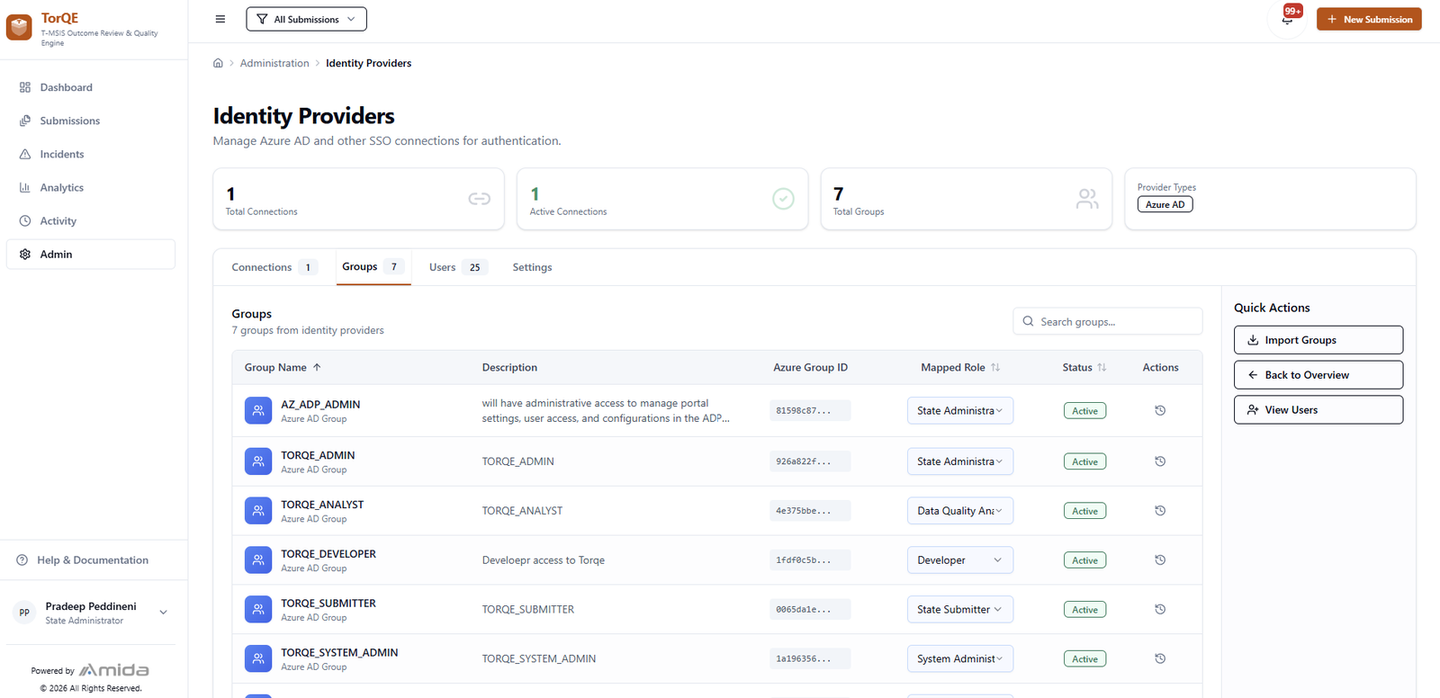The width and height of the screenshot is (1440, 698).
Task: Click the Import Groups button
Action: coord(1318,340)
